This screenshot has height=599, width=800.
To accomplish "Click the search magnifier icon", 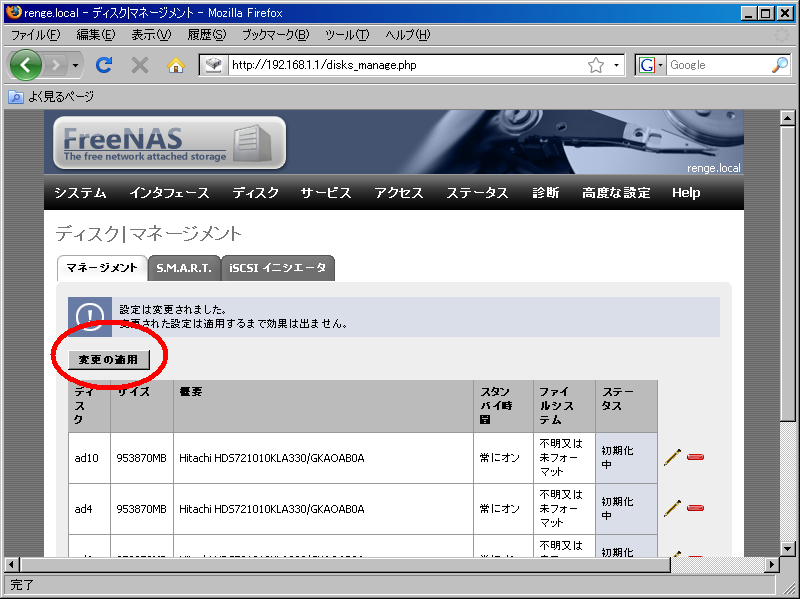I will tap(780, 65).
